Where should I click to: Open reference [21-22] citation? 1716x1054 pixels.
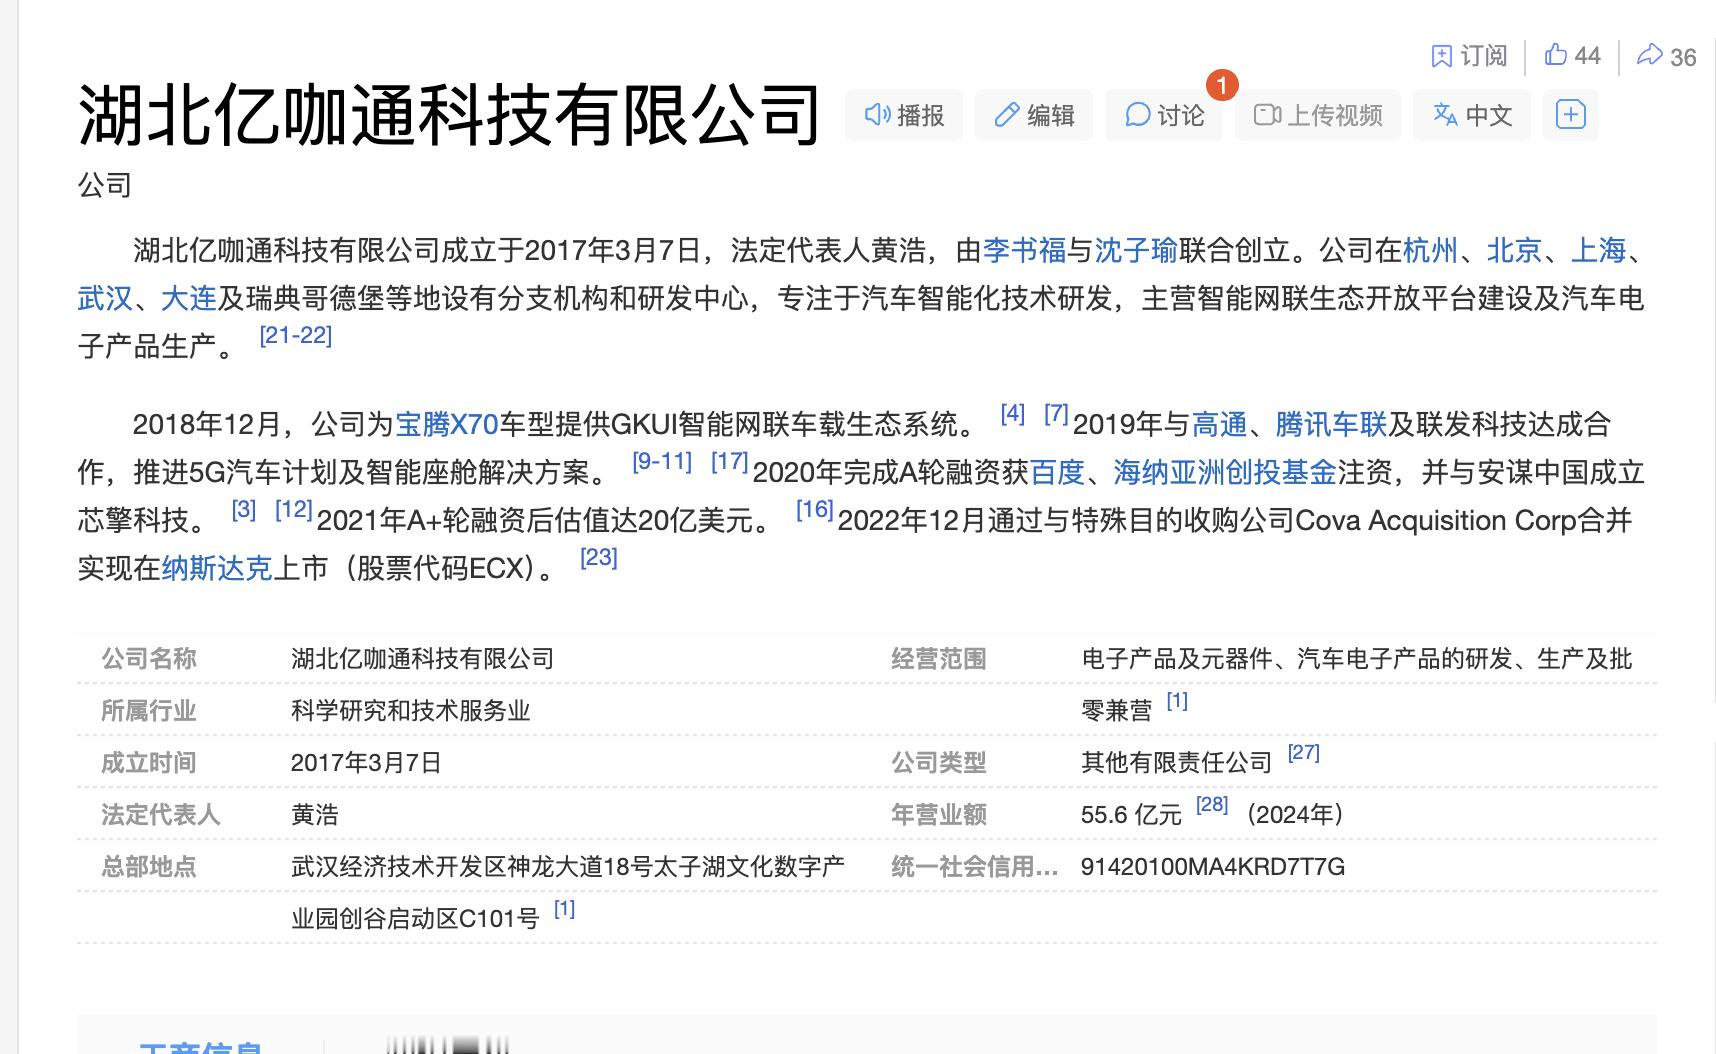[296, 336]
